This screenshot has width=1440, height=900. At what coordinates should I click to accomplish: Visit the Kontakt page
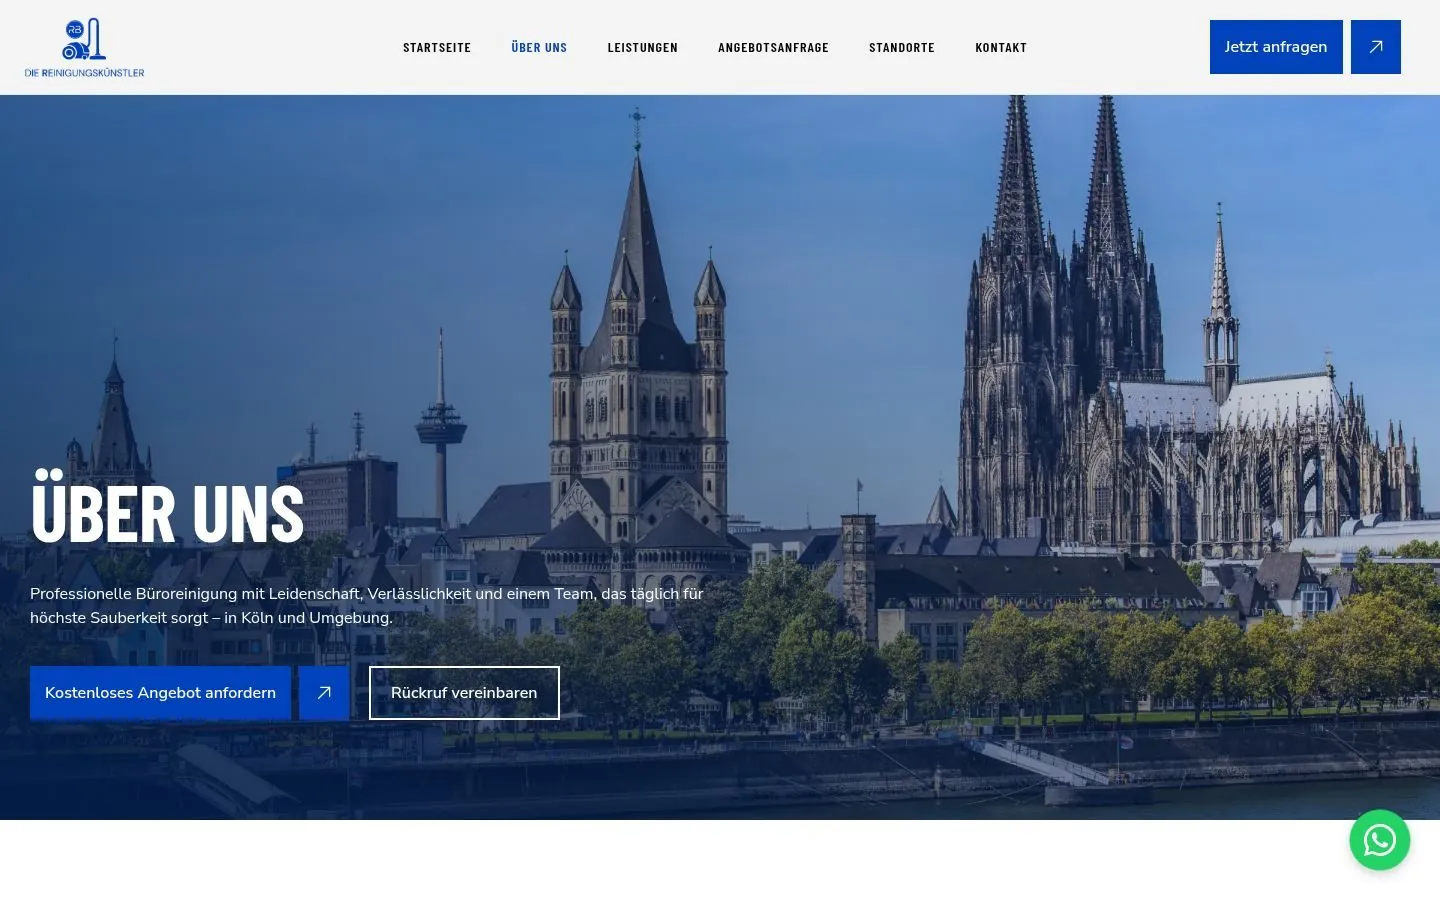[1001, 48]
